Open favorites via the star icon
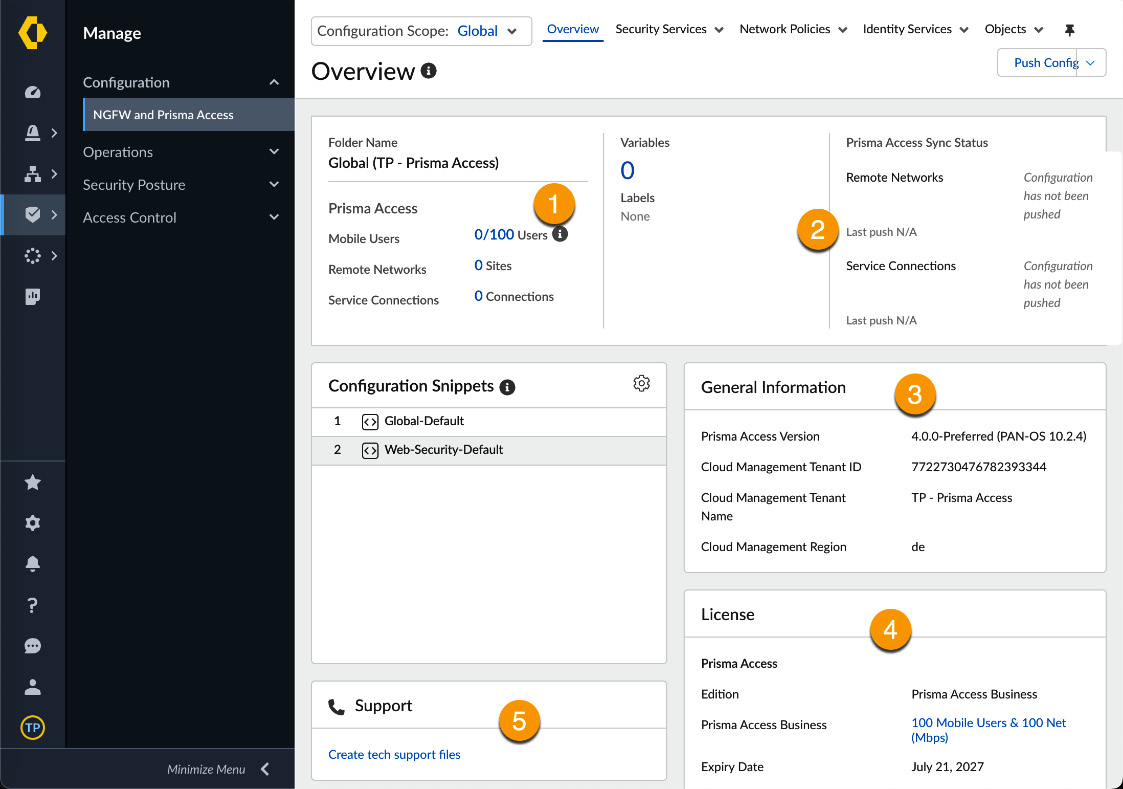Image resolution: width=1123 pixels, height=789 pixels. pos(32,483)
